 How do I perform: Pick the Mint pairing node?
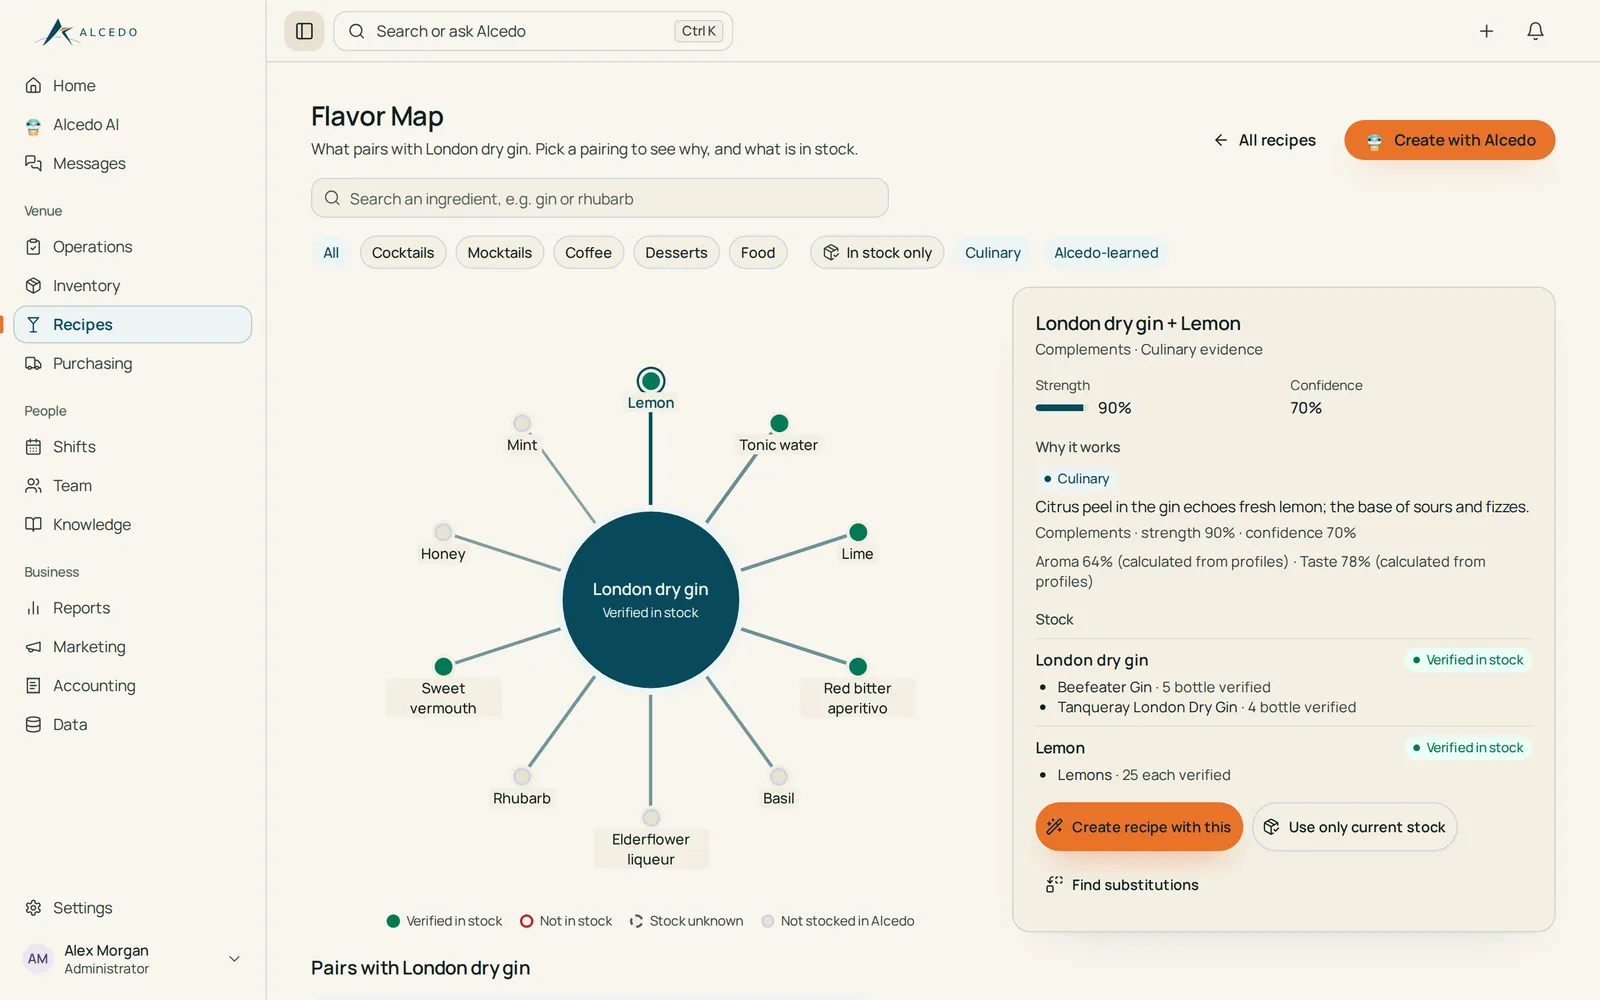[522, 424]
